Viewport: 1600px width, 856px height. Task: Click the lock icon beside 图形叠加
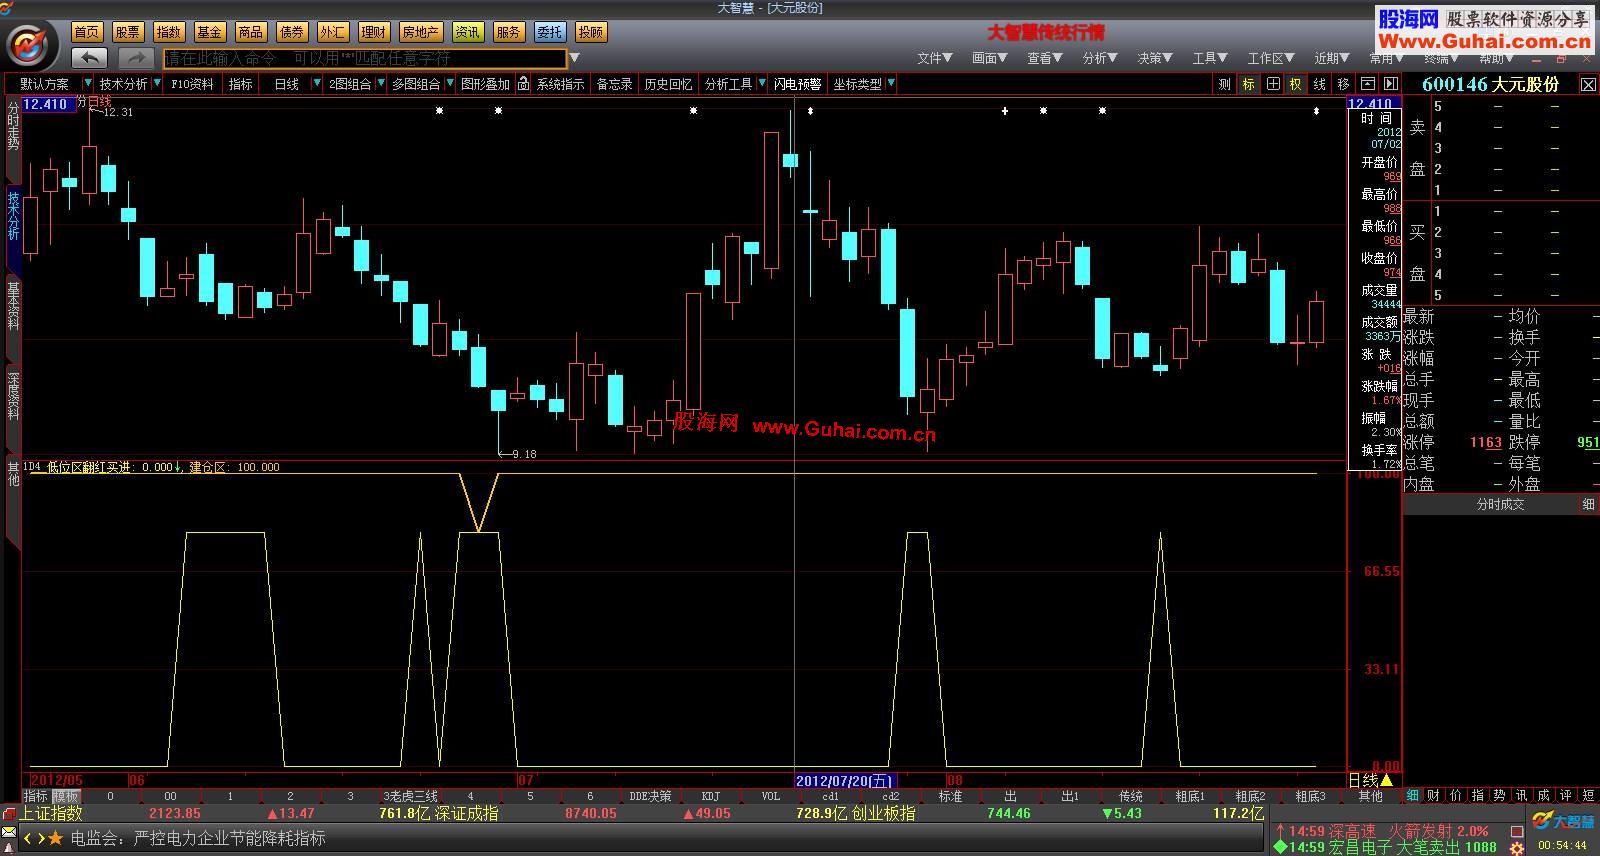coord(523,84)
